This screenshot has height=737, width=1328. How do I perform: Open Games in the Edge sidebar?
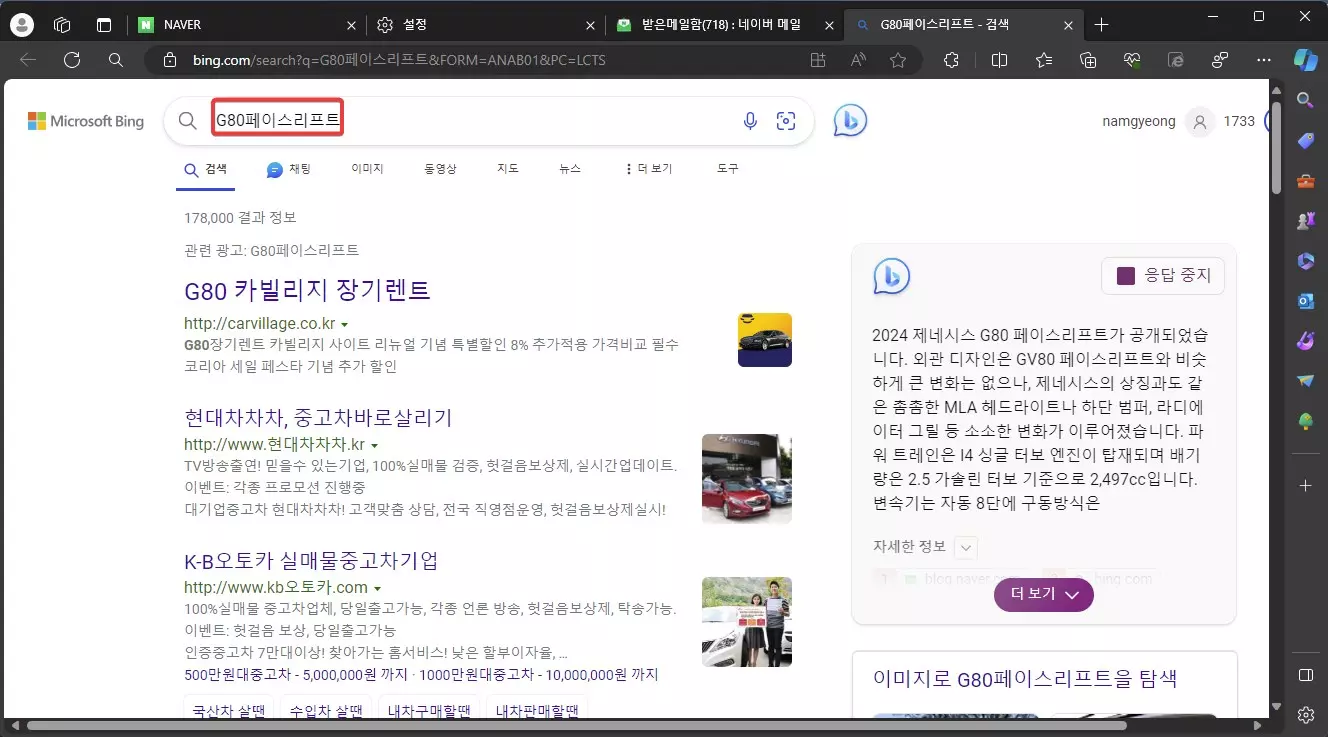click(1306, 221)
